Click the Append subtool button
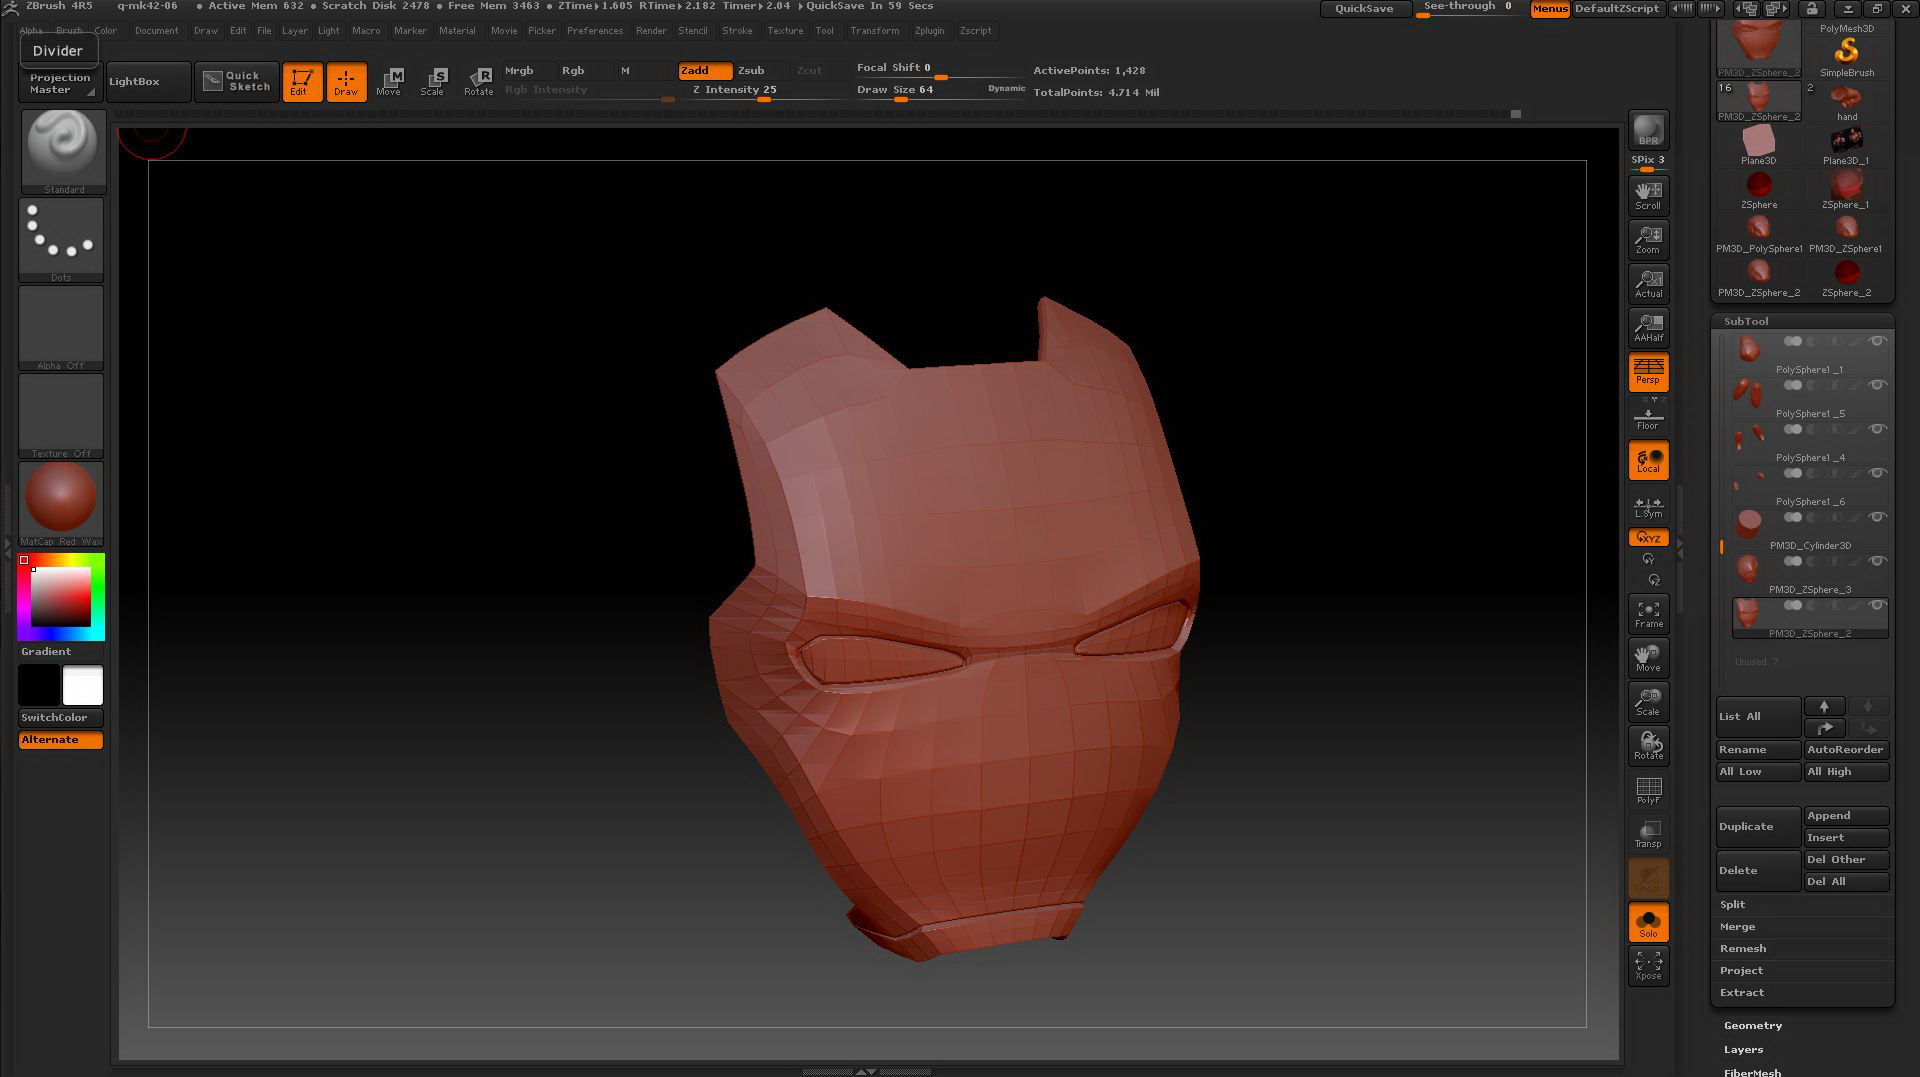The image size is (1920, 1077). pyautogui.click(x=1847, y=816)
